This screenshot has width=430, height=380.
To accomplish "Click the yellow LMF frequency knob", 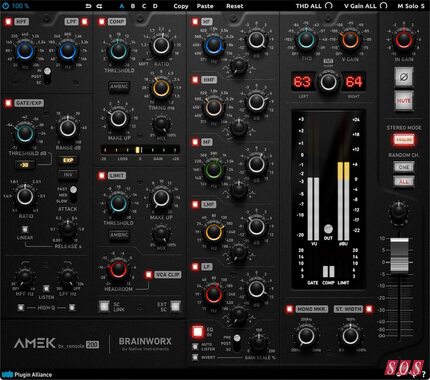I will click(x=213, y=232).
